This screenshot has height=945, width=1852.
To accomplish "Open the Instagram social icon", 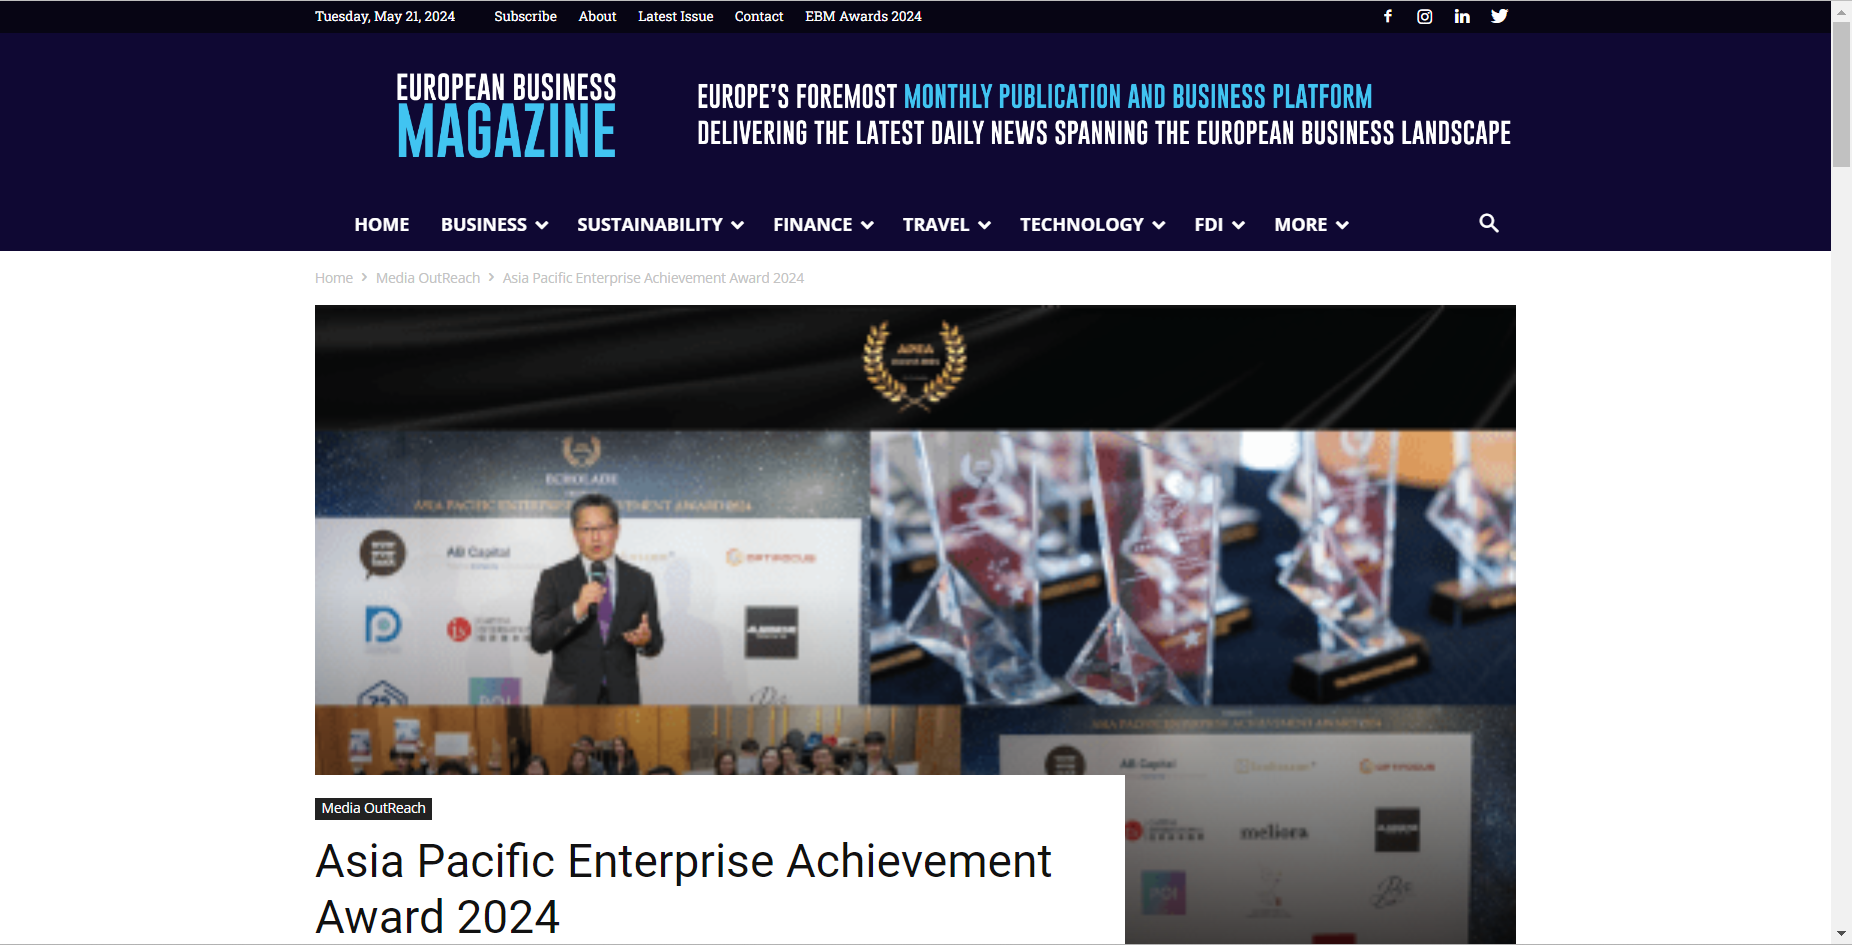I will (1425, 16).
